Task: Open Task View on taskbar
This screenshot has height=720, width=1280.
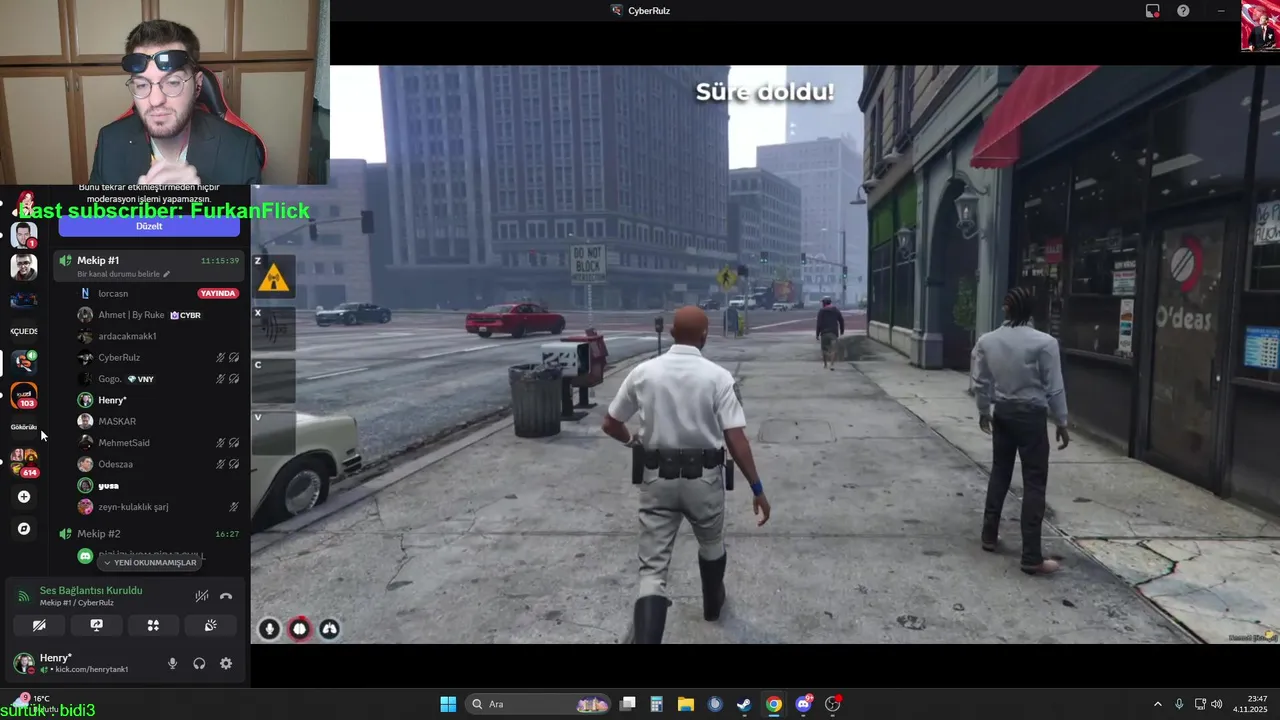Action: 628,704
